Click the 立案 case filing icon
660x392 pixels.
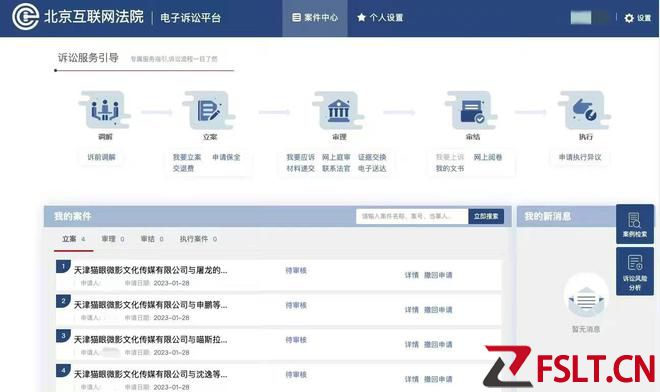click(209, 110)
